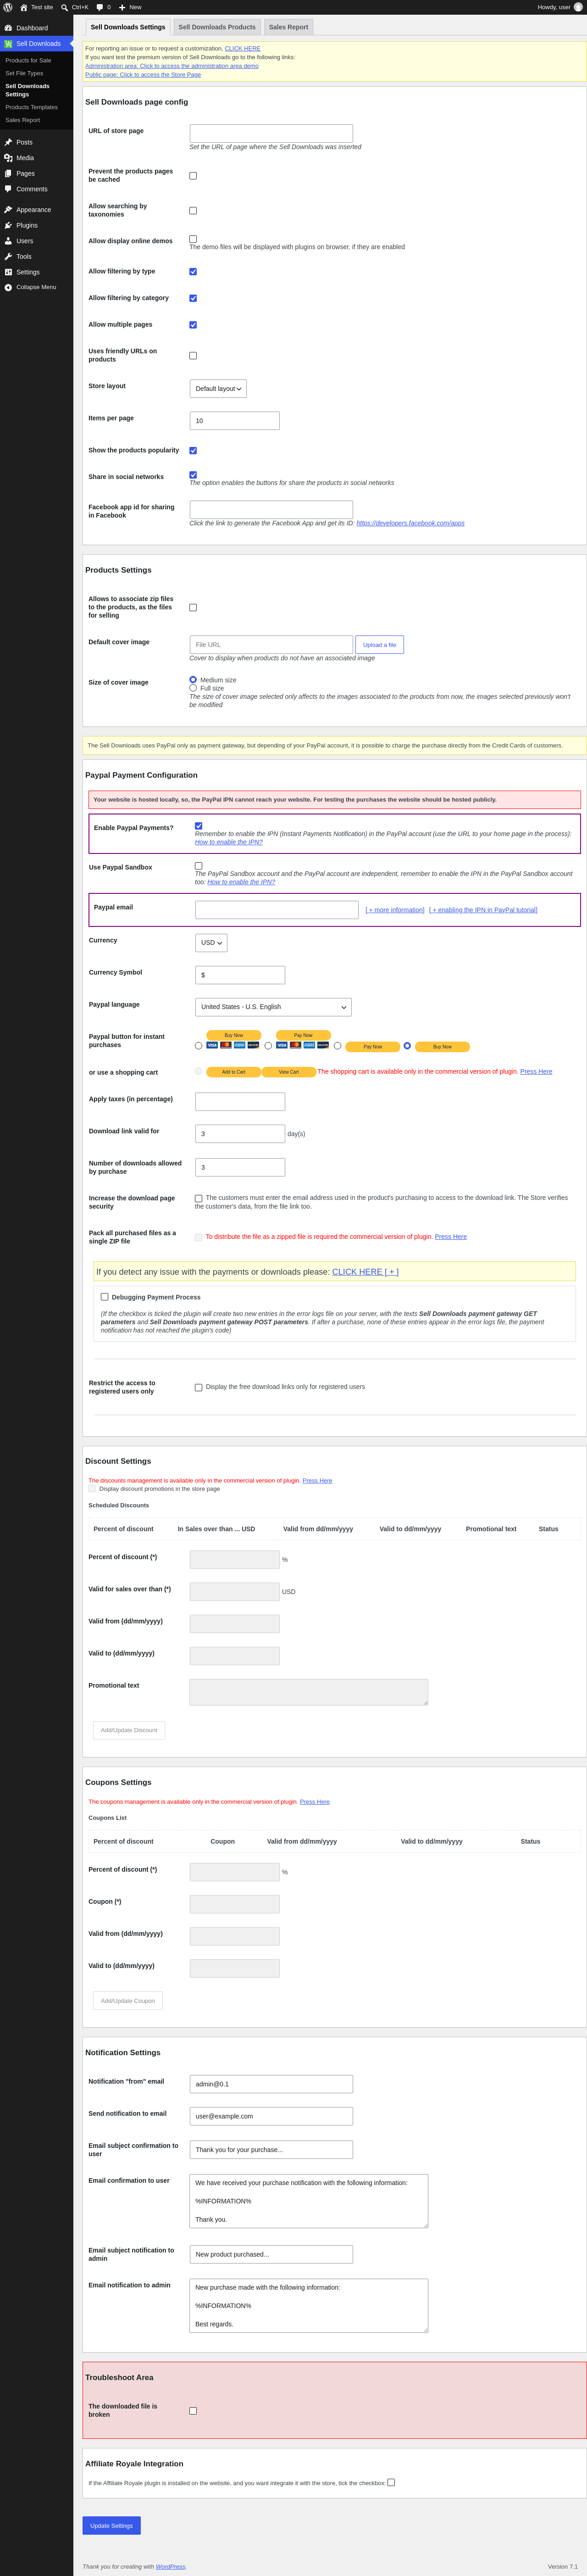This screenshot has width=587, height=2576.
Task: Focus the Paypal email input field
Action: (x=277, y=910)
